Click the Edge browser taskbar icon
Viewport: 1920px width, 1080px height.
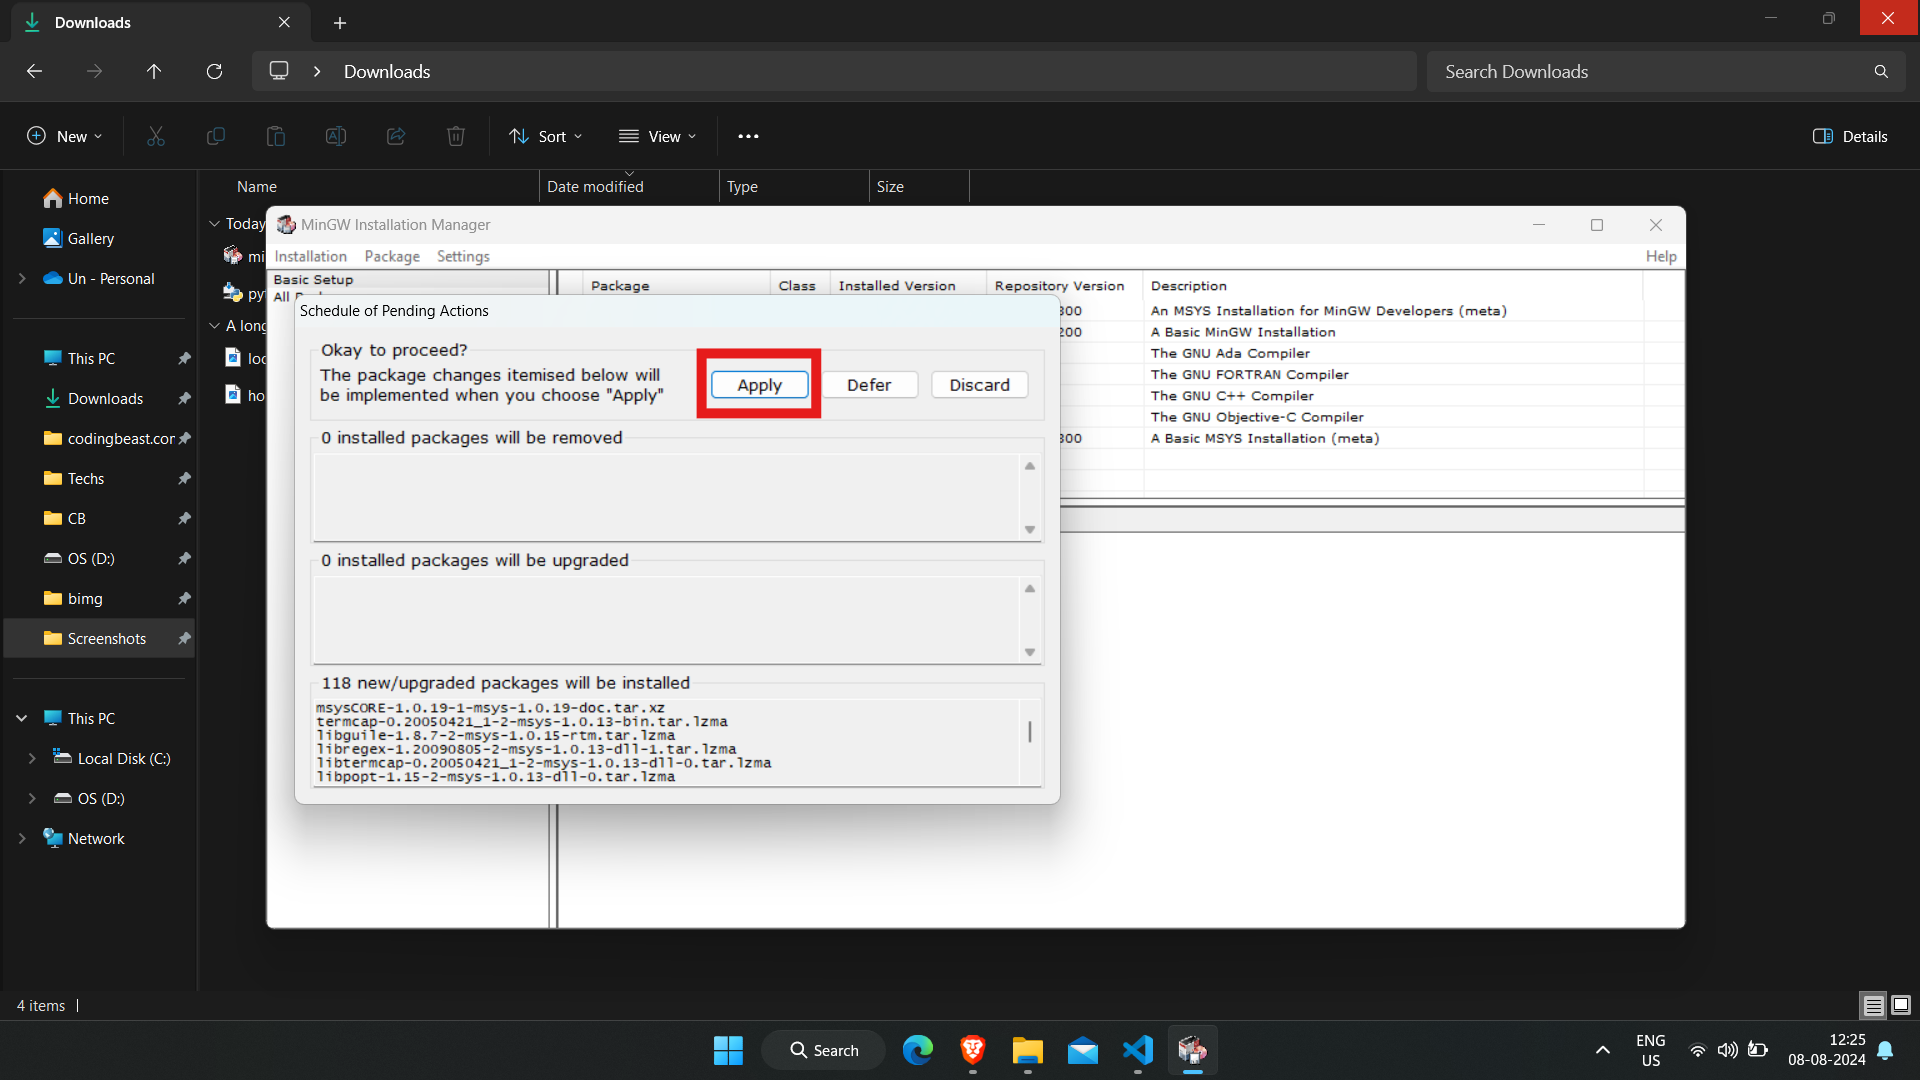(918, 1051)
